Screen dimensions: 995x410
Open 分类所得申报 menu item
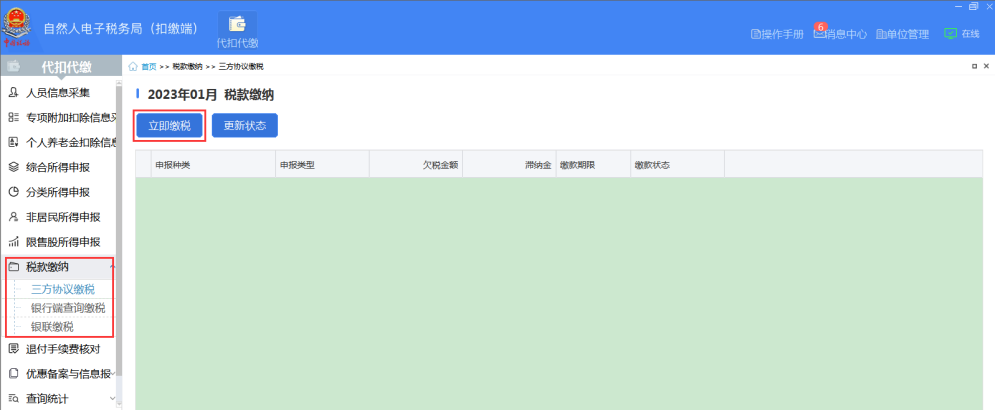coord(58,192)
